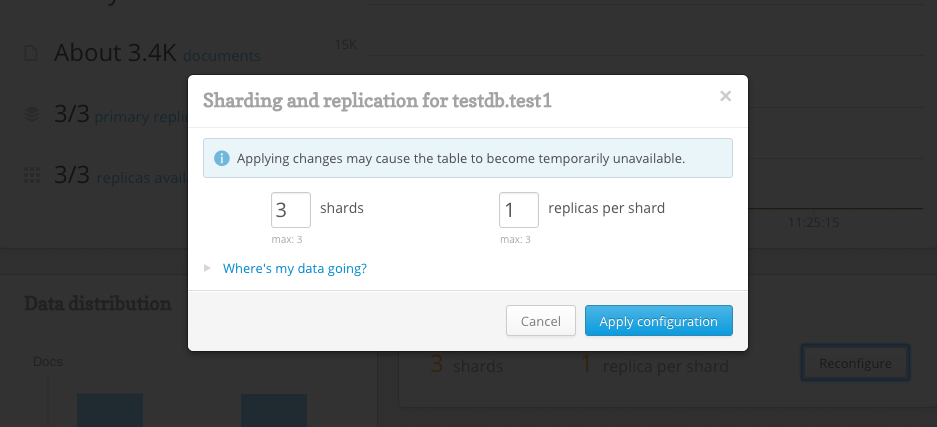Open the primary replicas link
Viewport: 937px width, 427px height.
point(141,116)
